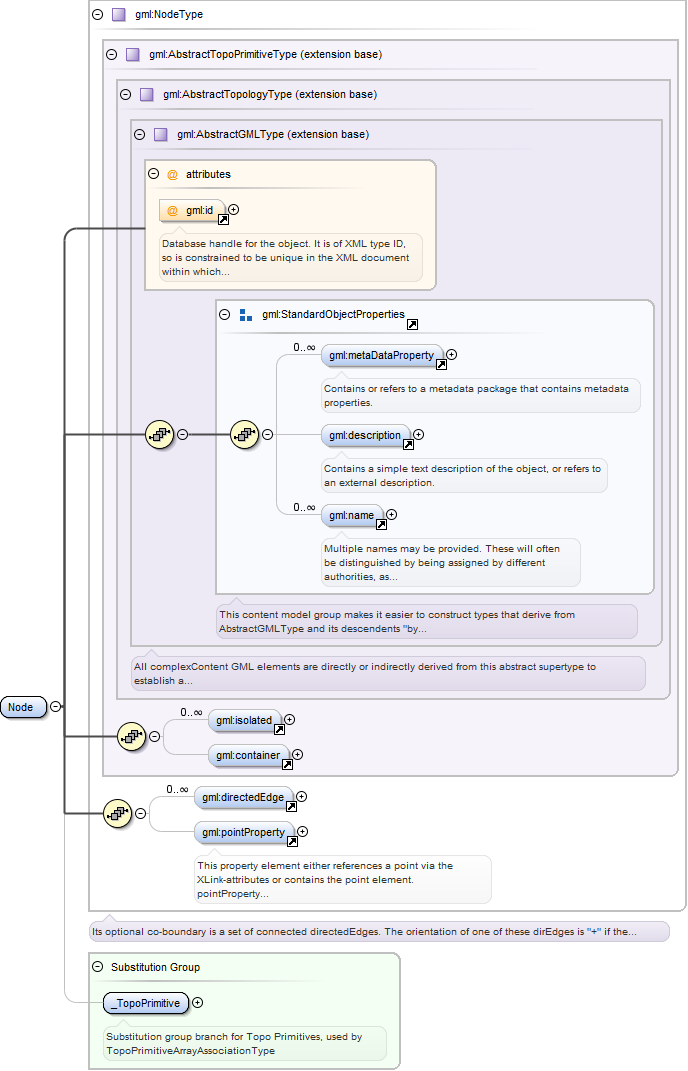
Task: Select the gml:name element box
Action: click(352, 515)
